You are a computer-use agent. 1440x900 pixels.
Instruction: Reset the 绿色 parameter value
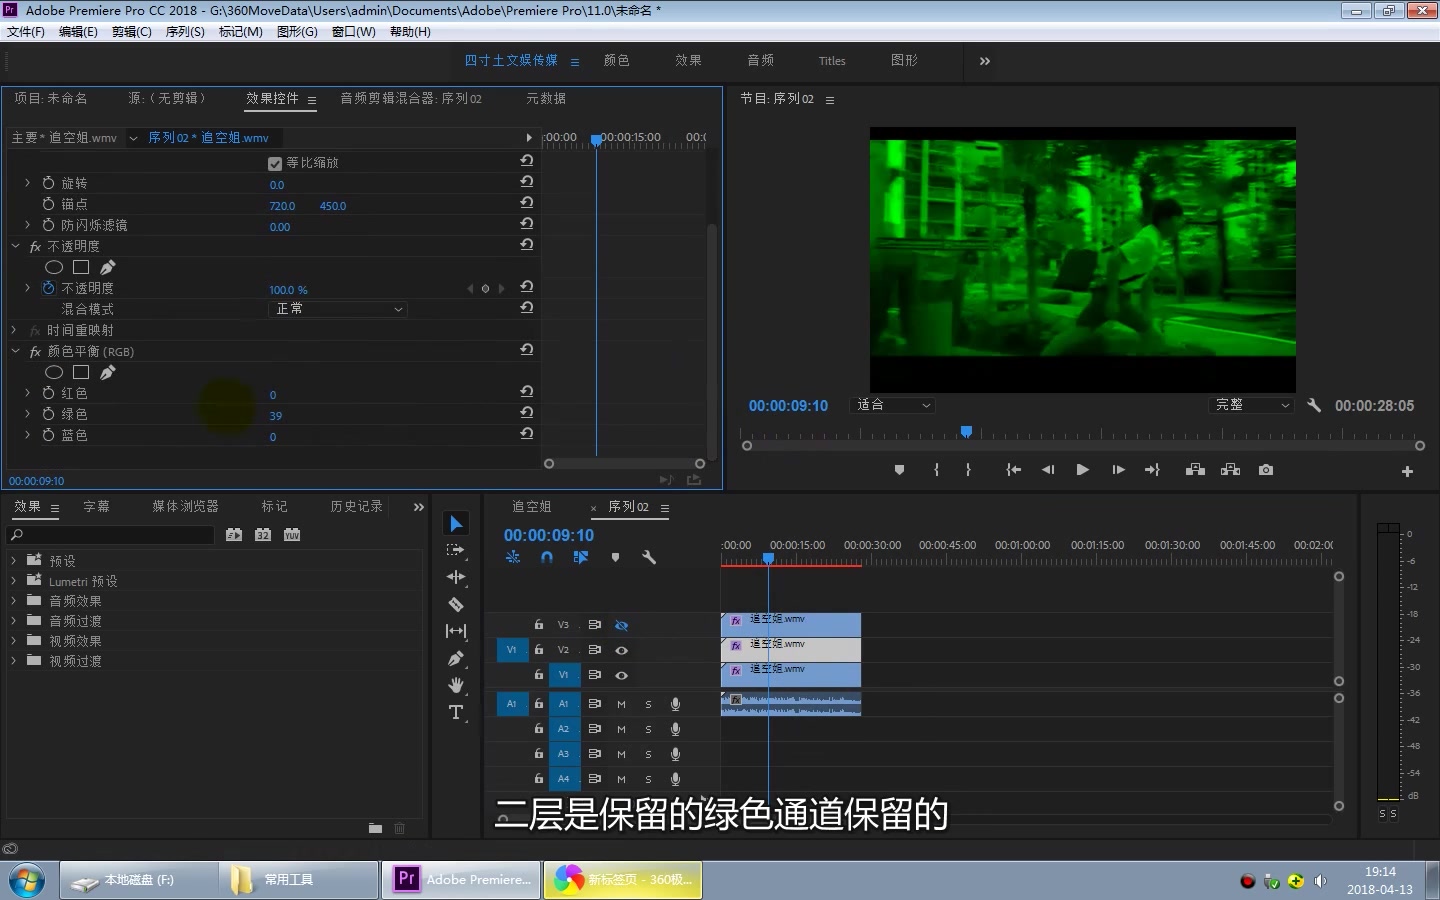[526, 413]
